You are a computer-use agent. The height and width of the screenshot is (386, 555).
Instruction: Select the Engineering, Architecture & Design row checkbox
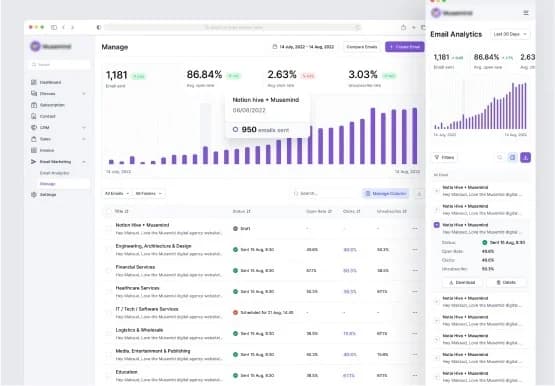(x=108, y=250)
